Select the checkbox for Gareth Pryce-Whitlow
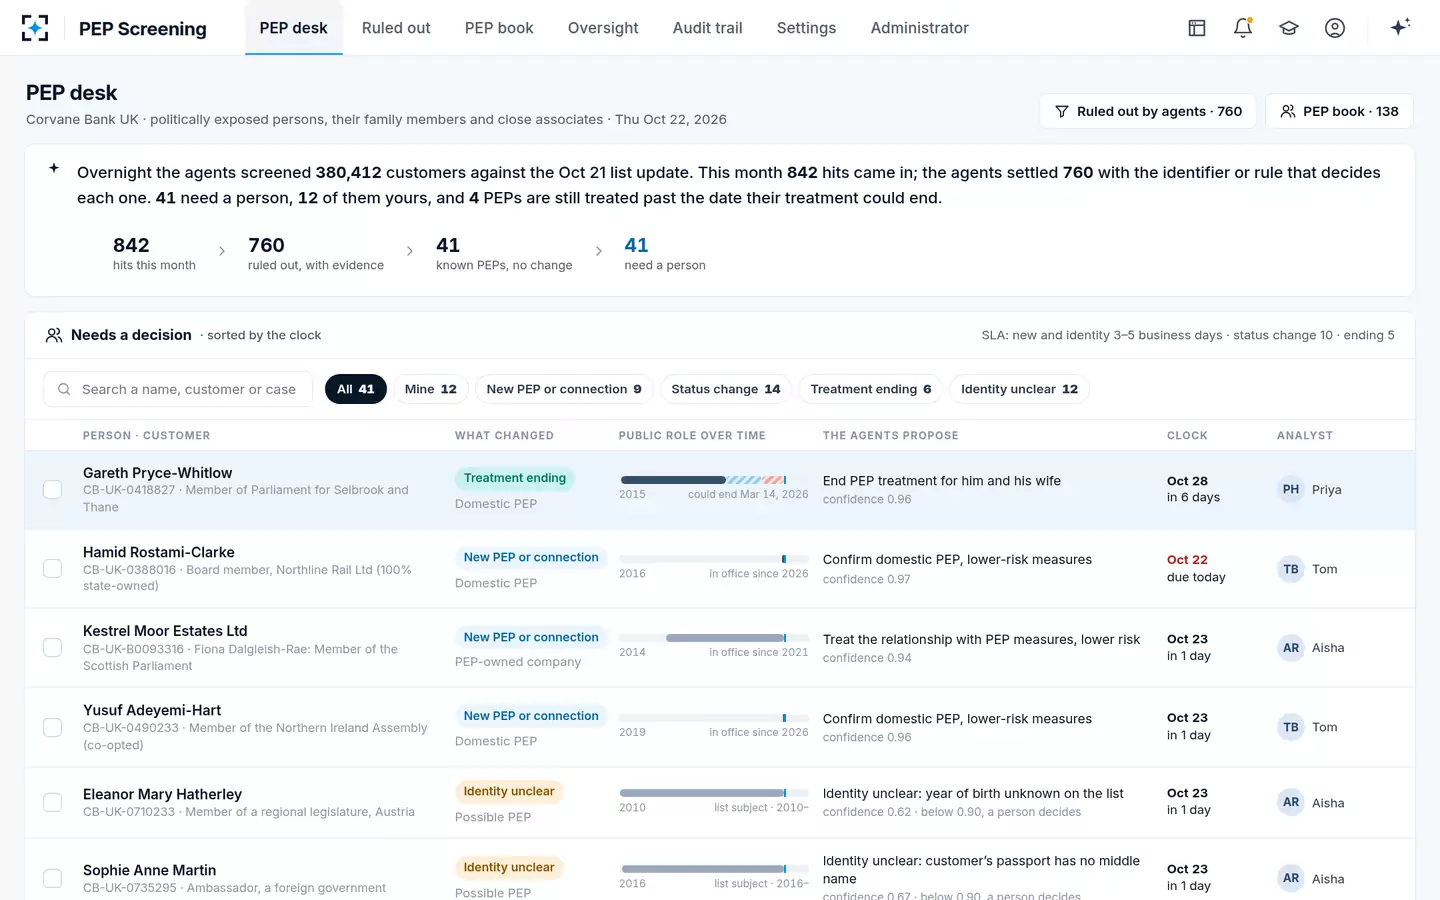 point(53,489)
